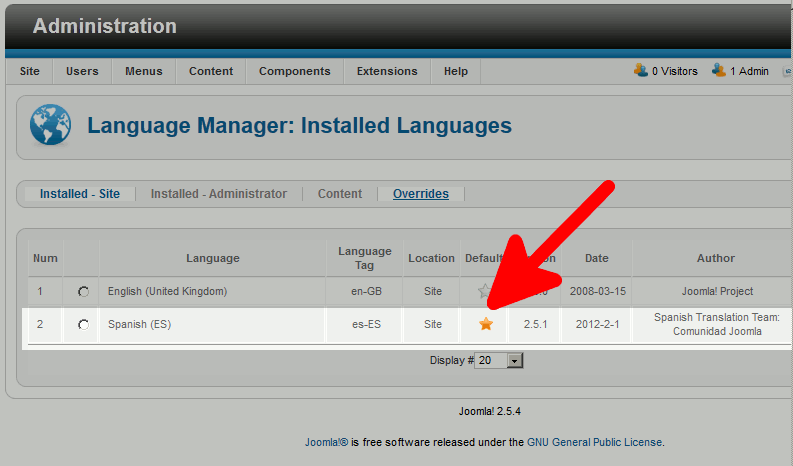Select the Spanish (ES) radio button
This screenshot has width=793, height=466.
click(83, 324)
